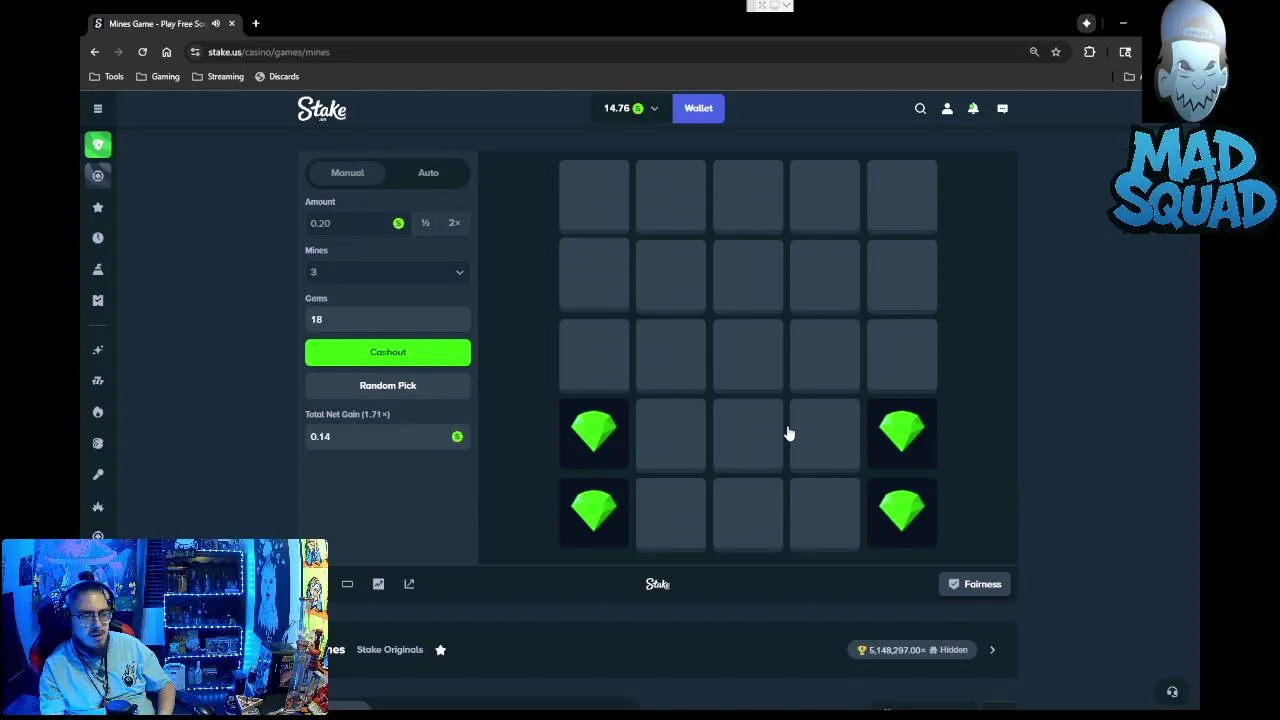The image size is (1280, 720).
Task: Mute the tab via its speaker icon
Action: 215,23
